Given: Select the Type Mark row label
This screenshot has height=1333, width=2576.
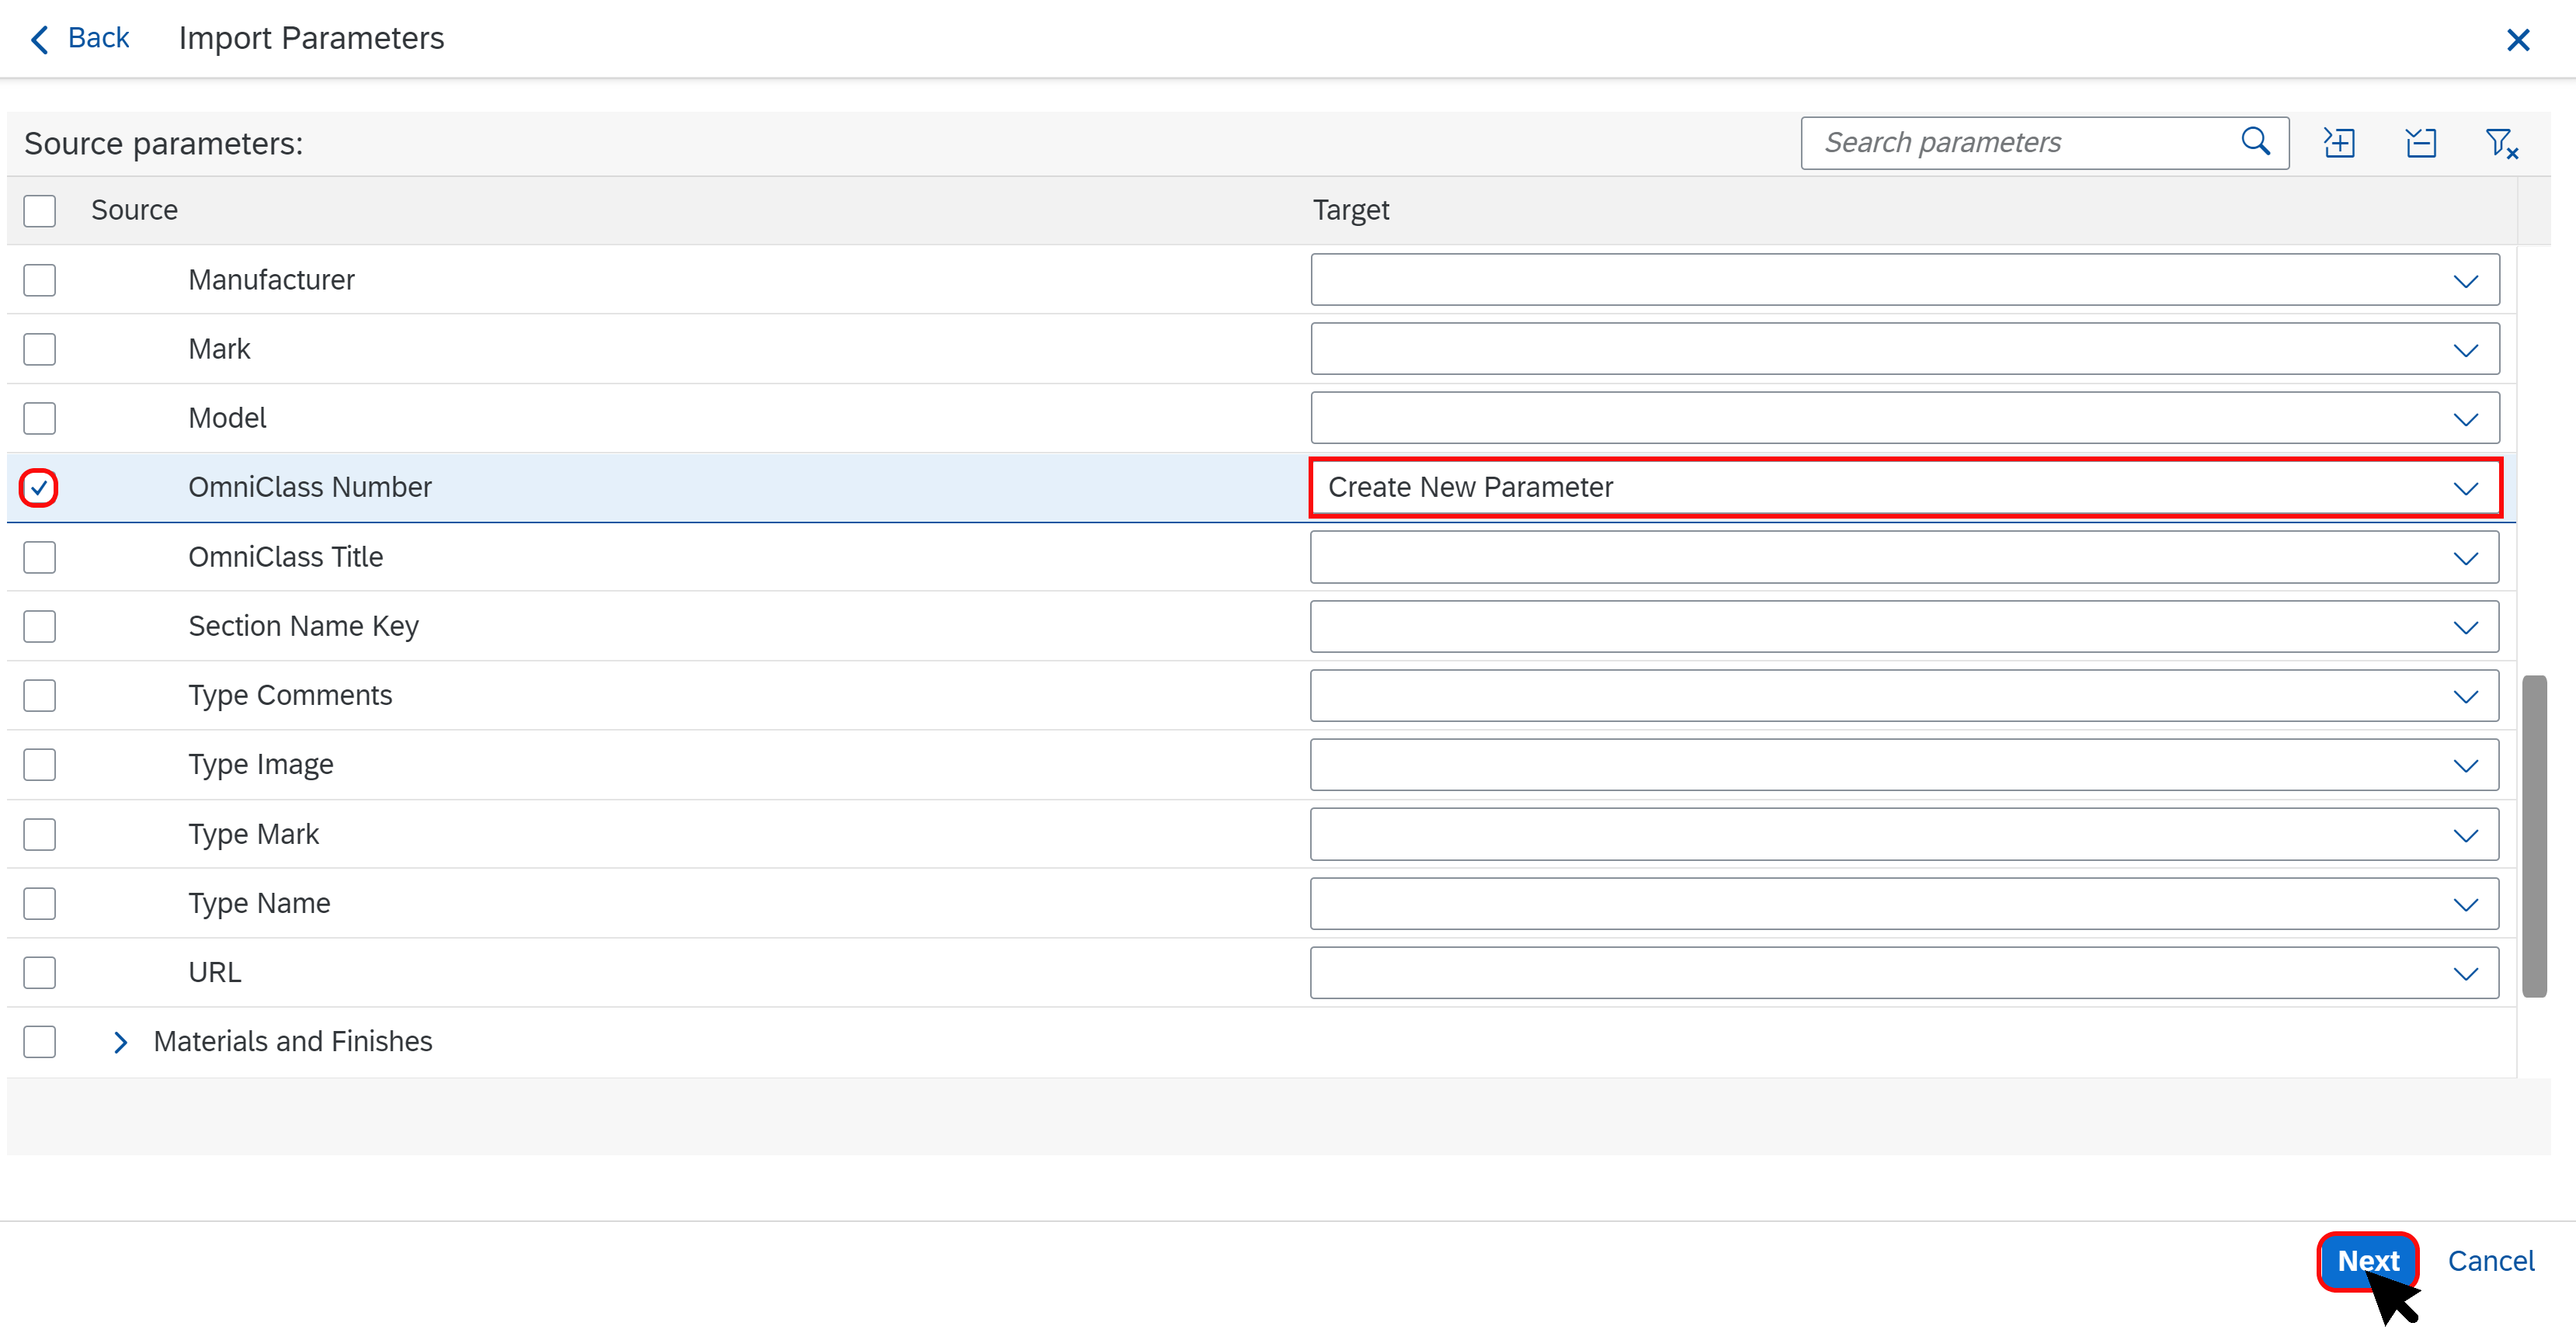Looking at the screenshot, I should [253, 834].
